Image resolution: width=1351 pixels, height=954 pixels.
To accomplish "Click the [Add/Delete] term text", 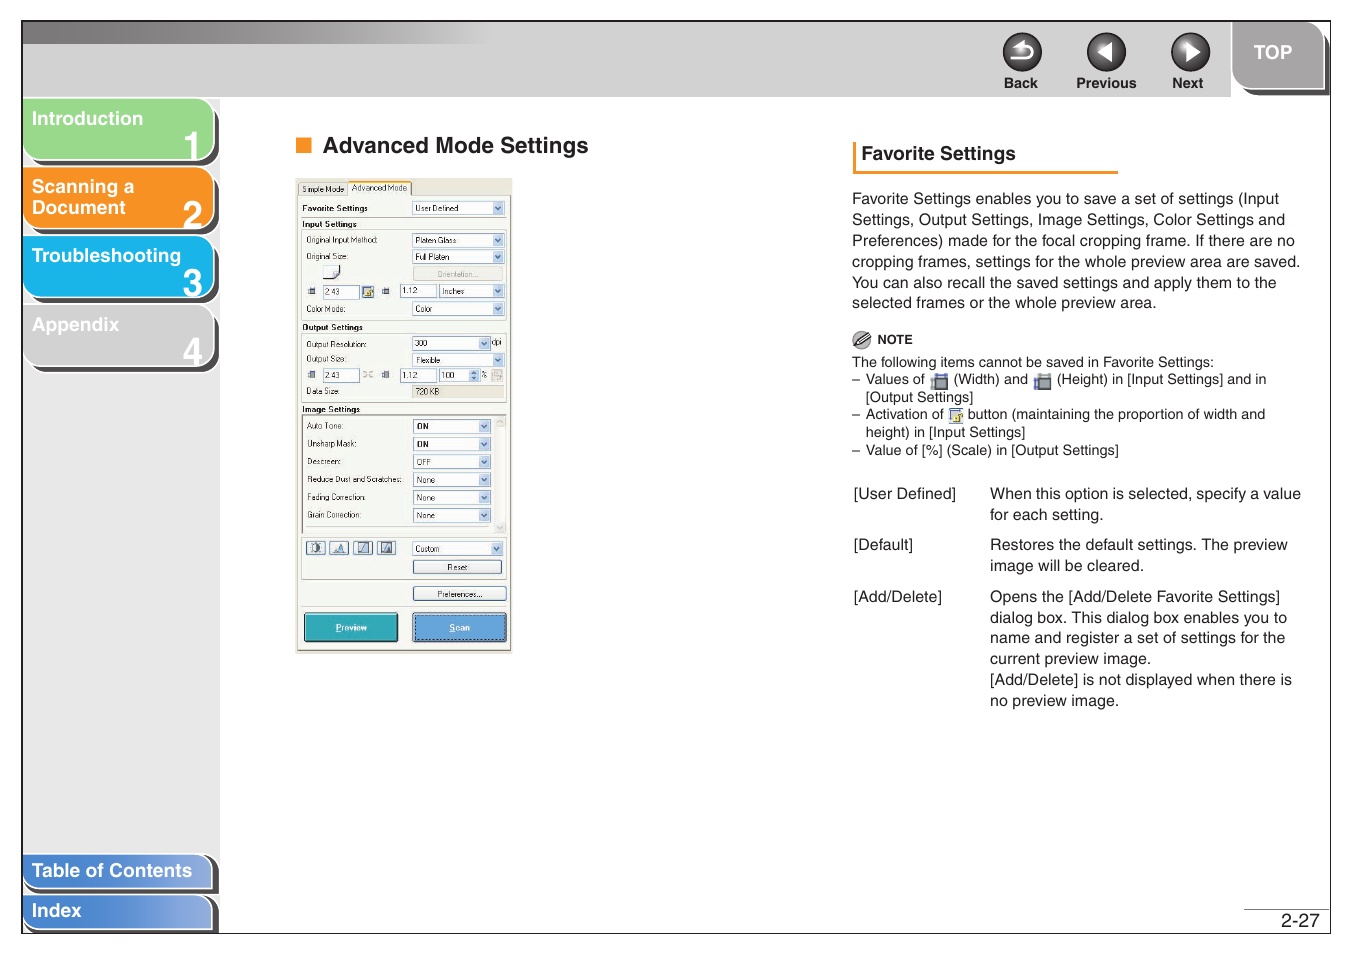I will point(898,597).
